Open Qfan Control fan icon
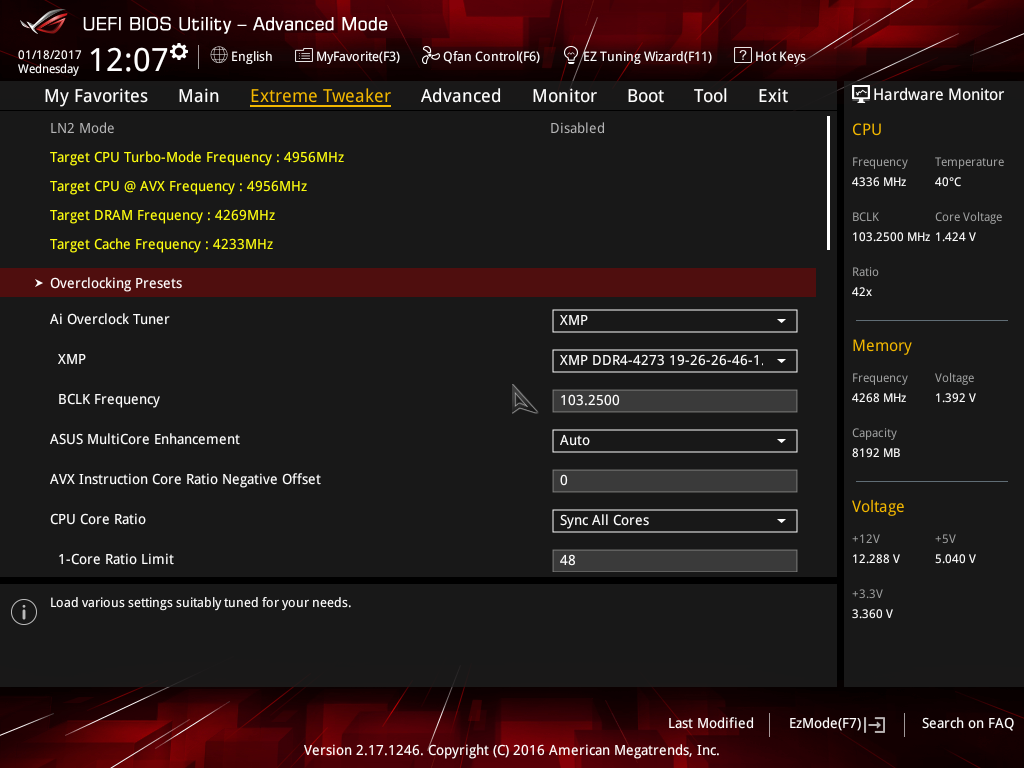The width and height of the screenshot is (1024, 768). click(x=430, y=56)
